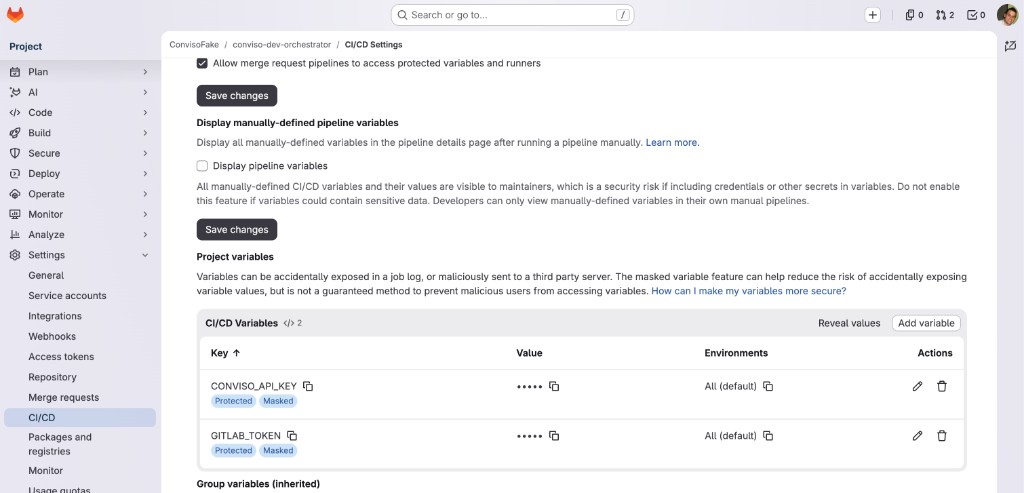This screenshot has height=493, width=1024.
Task: Save changes above Project variables heading
Action: click(236, 229)
